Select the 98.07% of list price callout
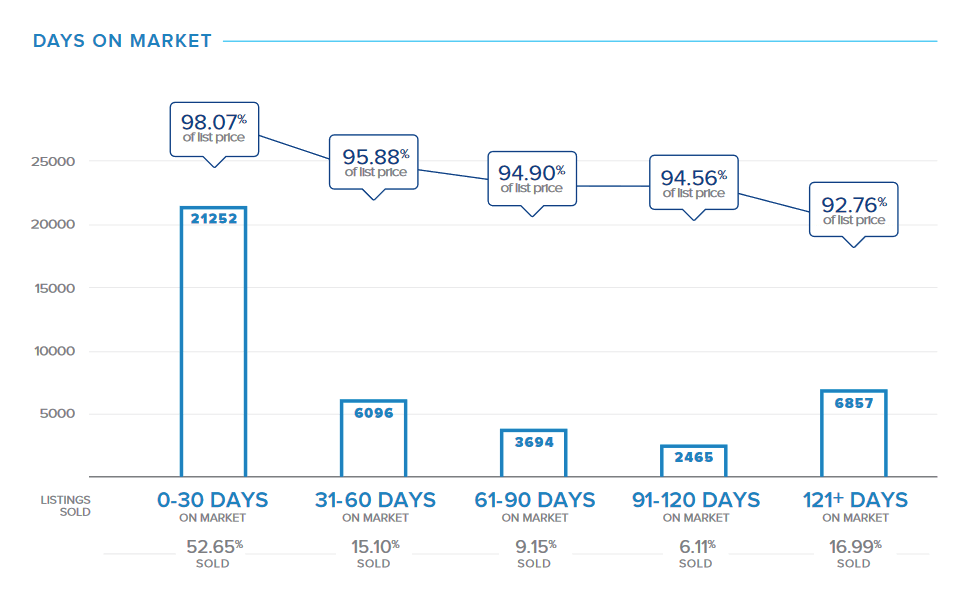 pos(214,128)
